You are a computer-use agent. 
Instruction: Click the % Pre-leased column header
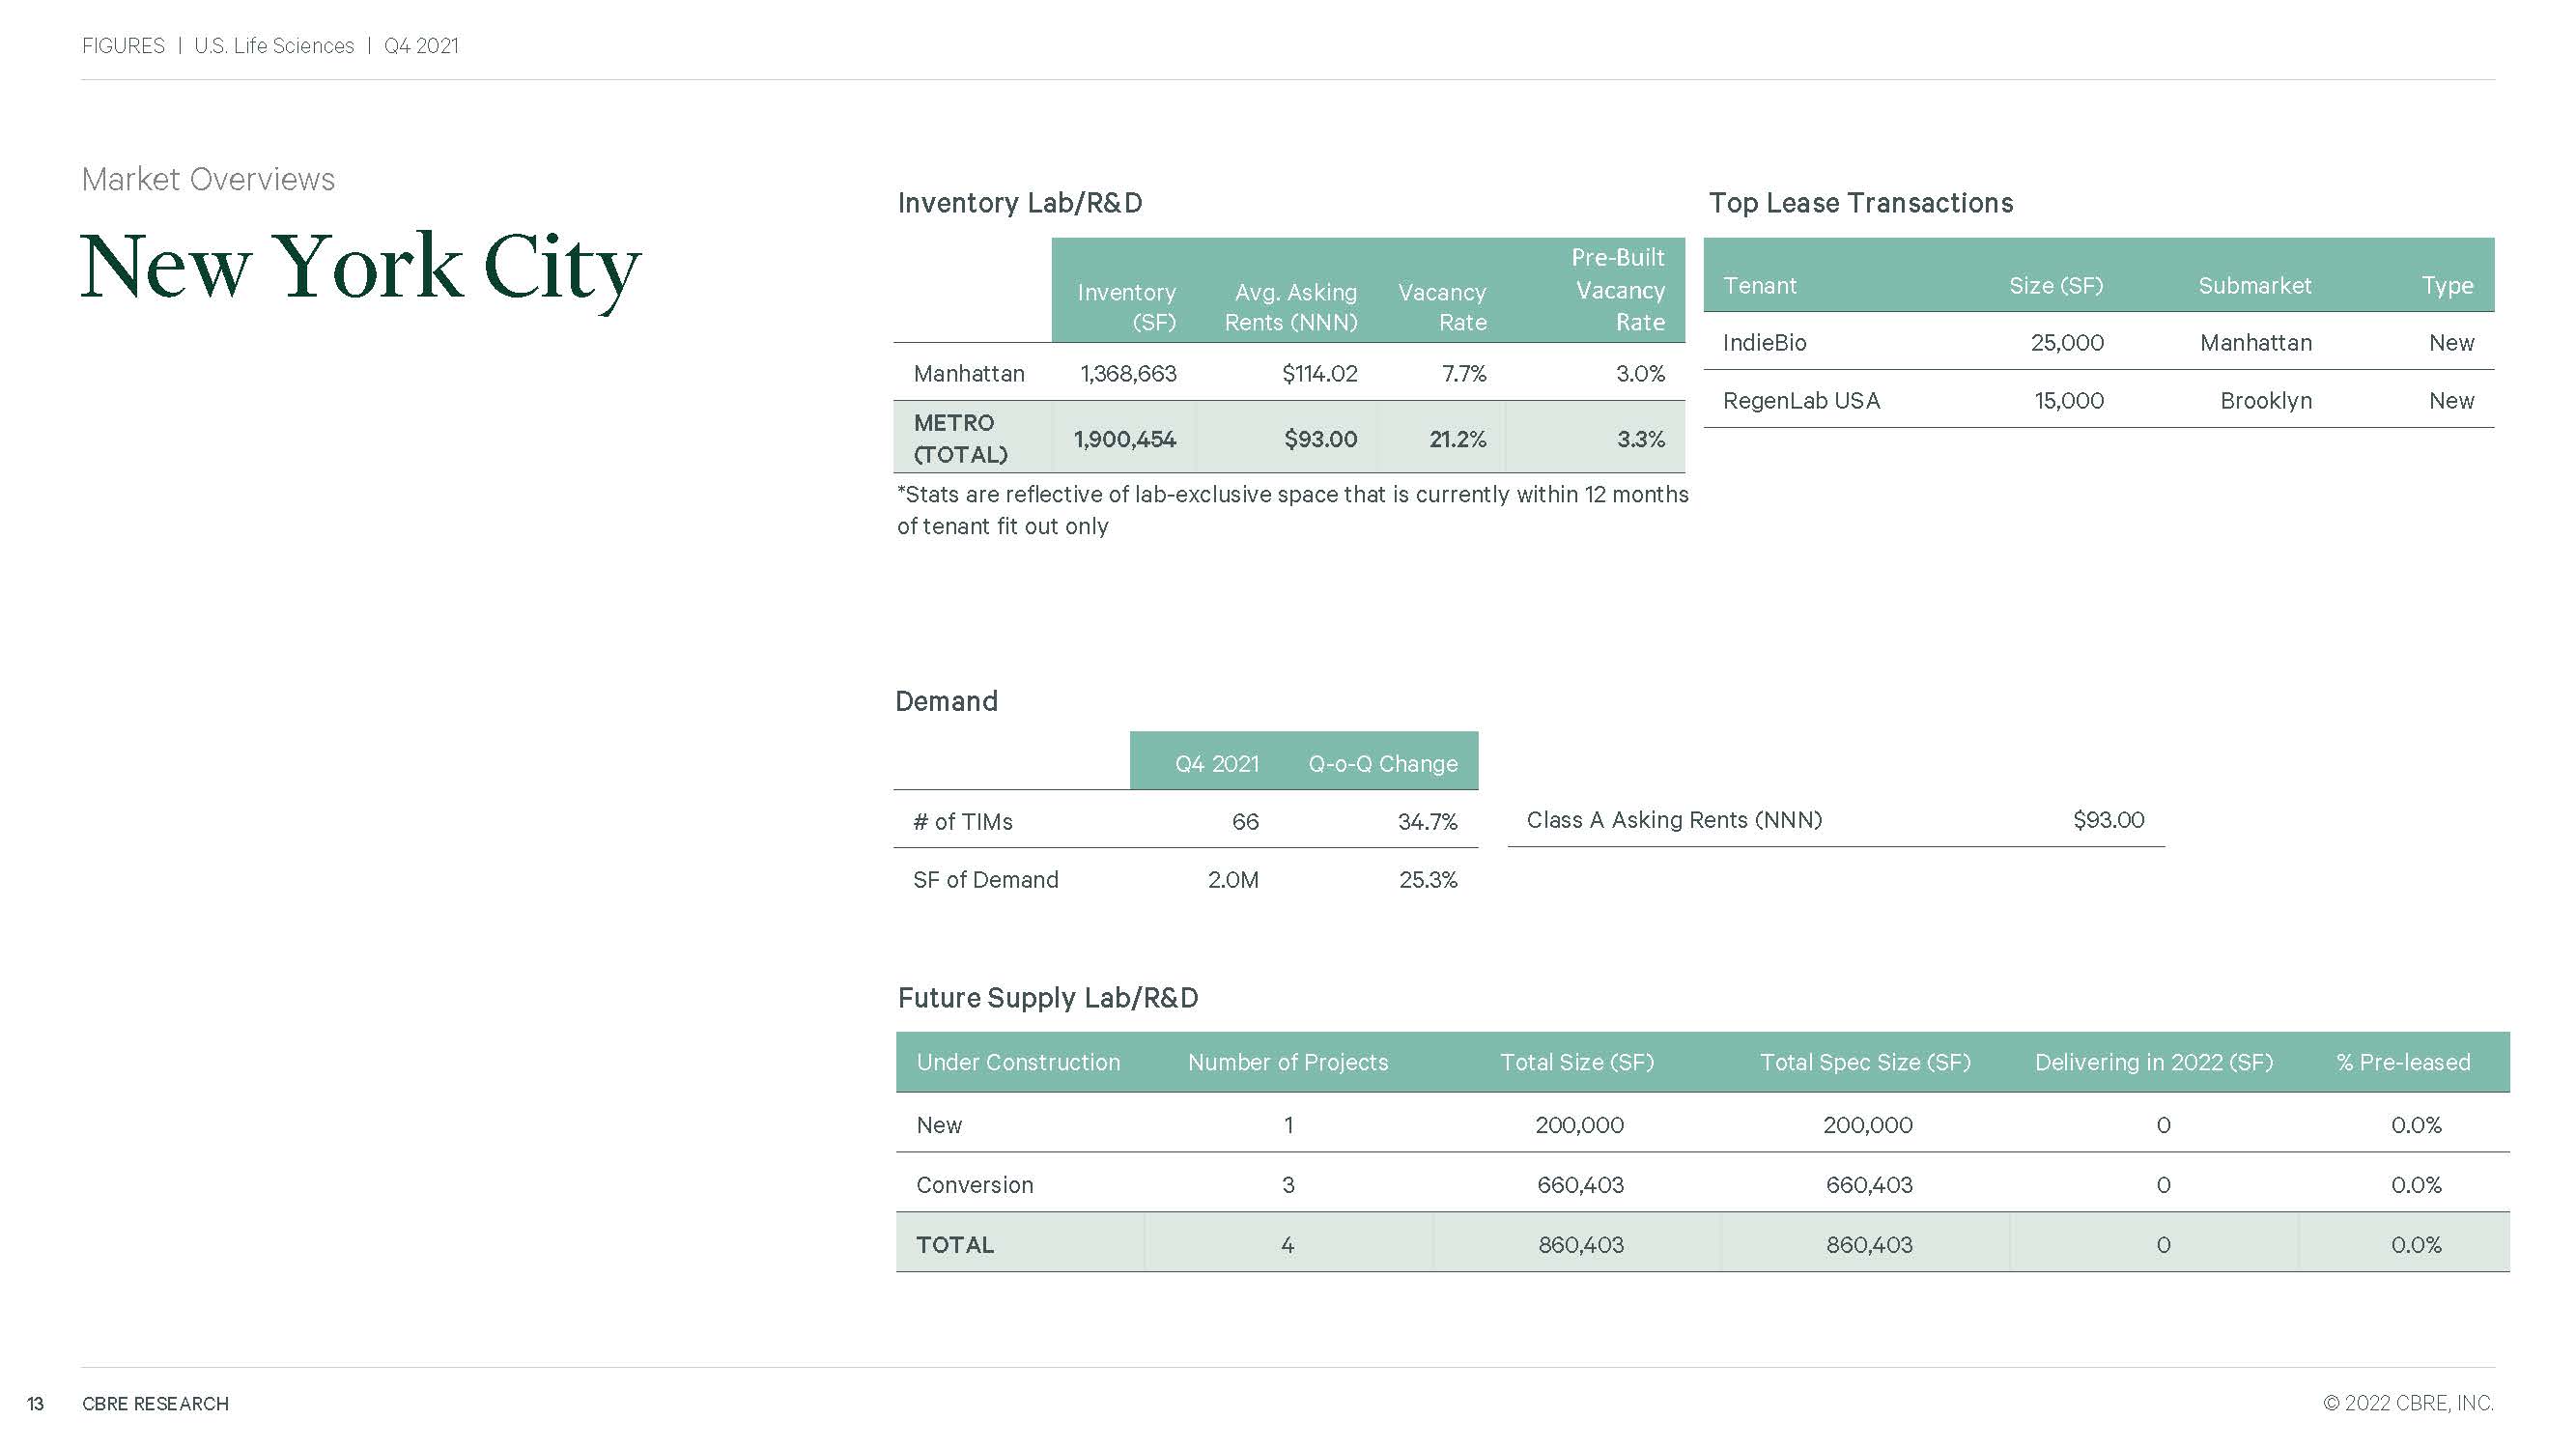(x=2402, y=1062)
